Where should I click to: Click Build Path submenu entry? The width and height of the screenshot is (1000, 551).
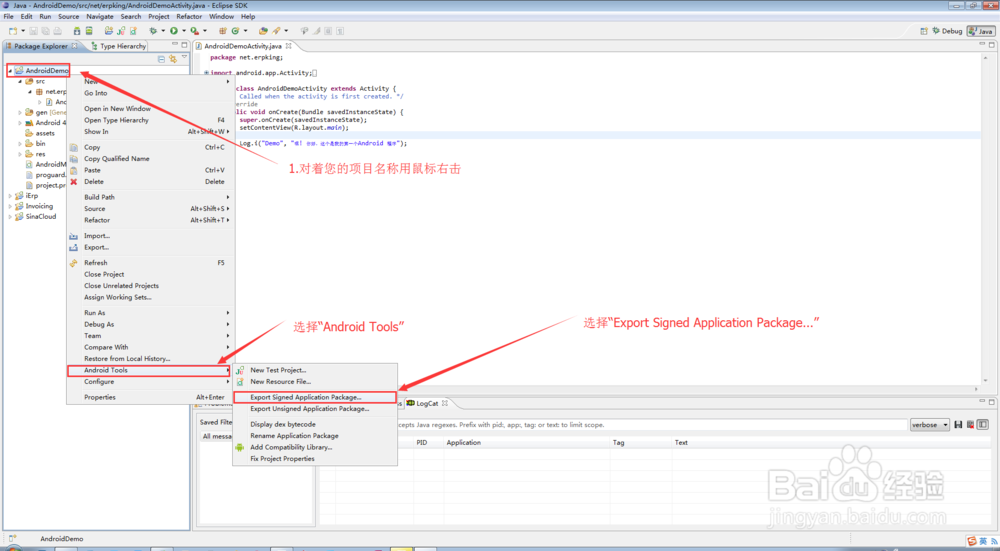[149, 197]
